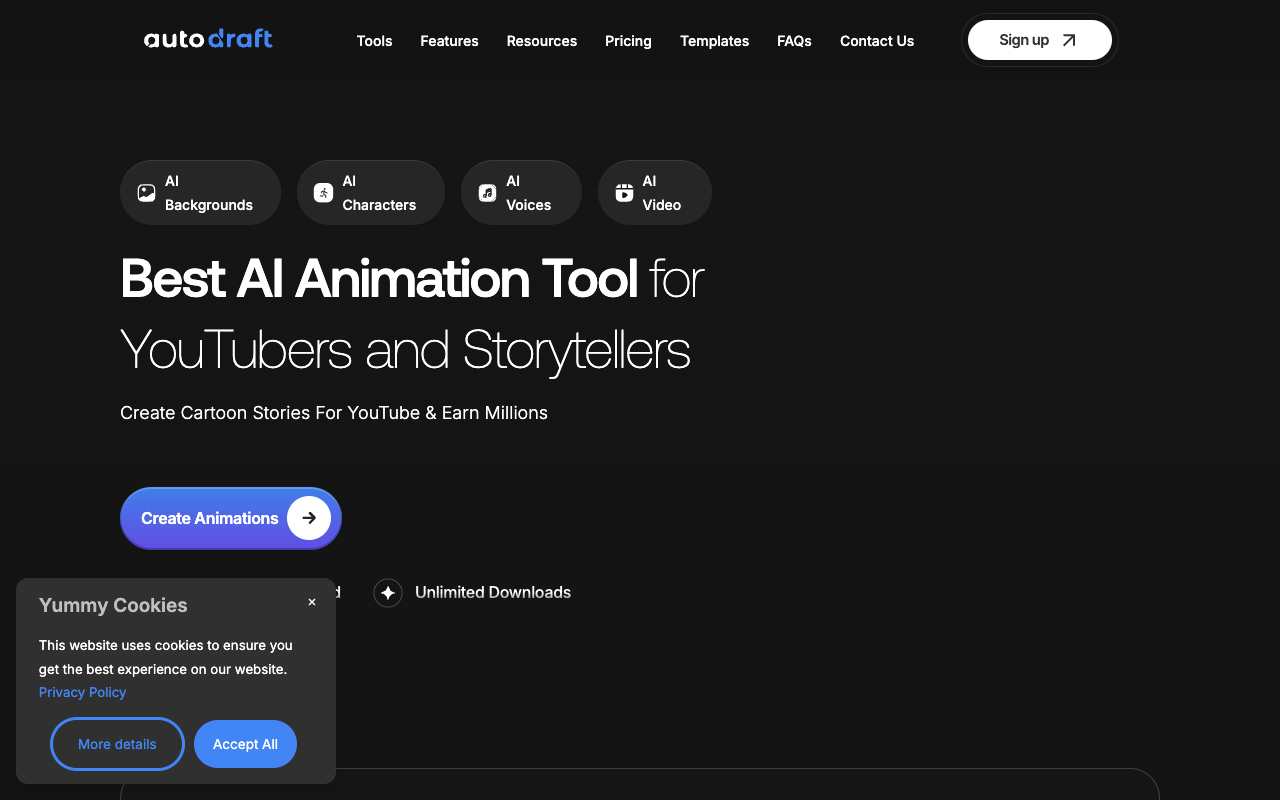This screenshot has height=800, width=1280.
Task: Click the Create Animations button
Action: point(231,518)
